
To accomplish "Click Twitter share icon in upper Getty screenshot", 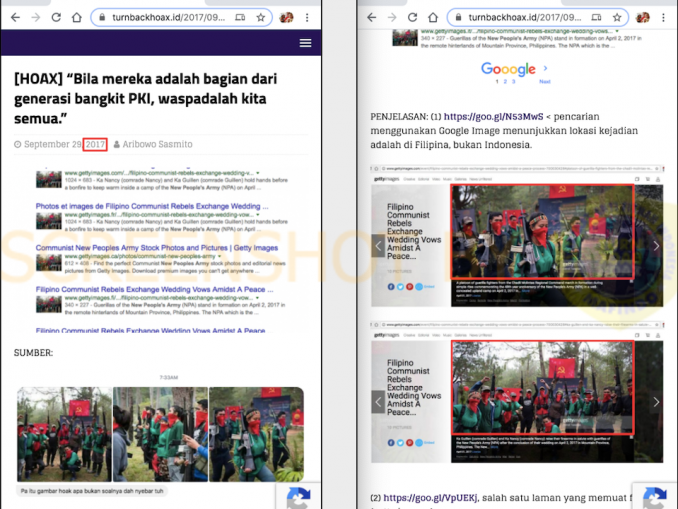I will [x=400, y=287].
